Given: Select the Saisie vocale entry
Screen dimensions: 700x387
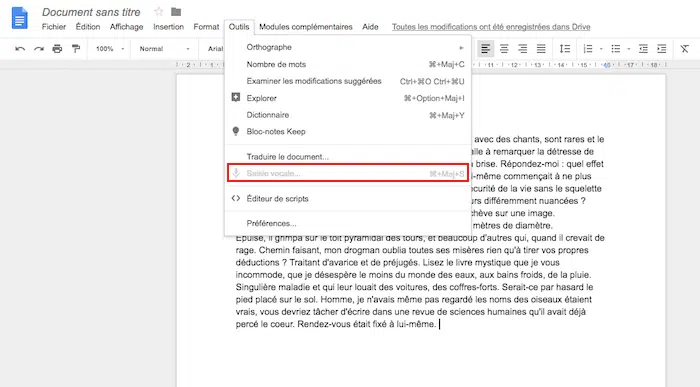Looking at the screenshot, I should tap(348, 173).
